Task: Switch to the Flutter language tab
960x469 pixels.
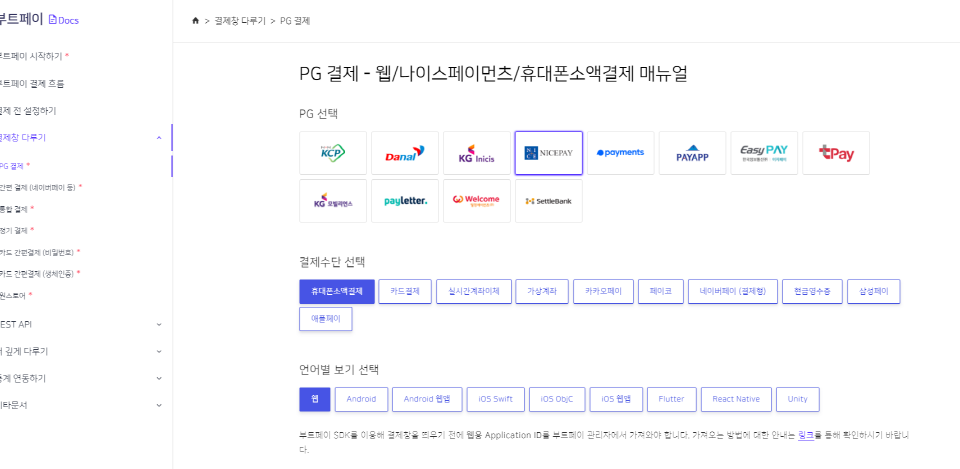Action: [x=672, y=399]
